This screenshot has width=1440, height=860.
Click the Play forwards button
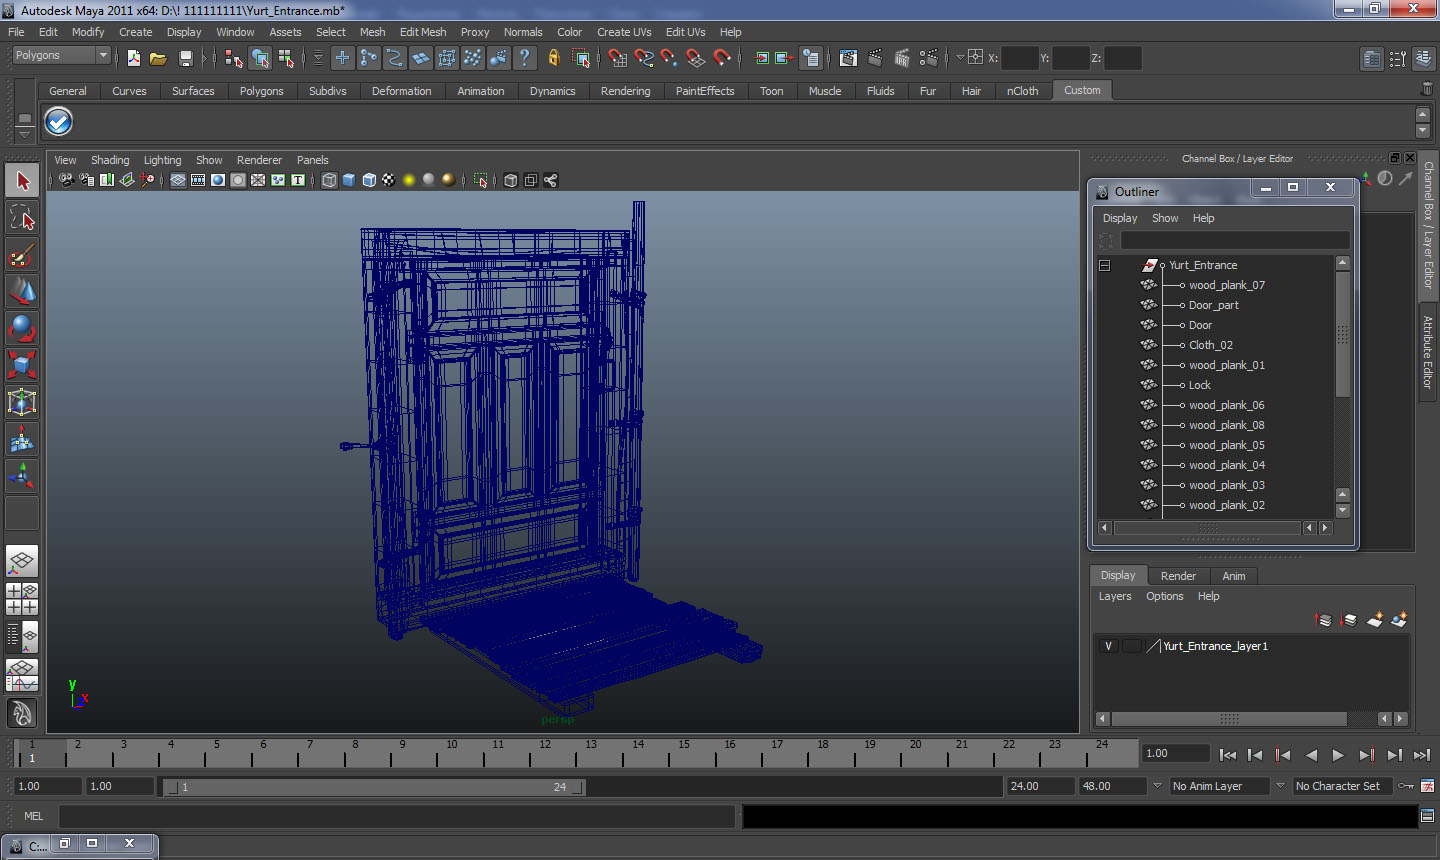1338,755
